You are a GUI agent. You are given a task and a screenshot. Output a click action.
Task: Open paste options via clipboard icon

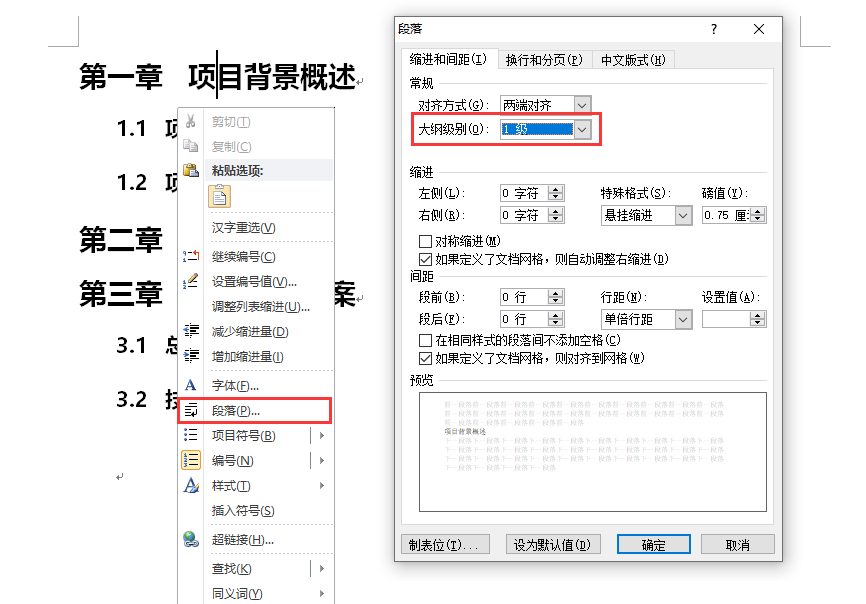click(190, 170)
